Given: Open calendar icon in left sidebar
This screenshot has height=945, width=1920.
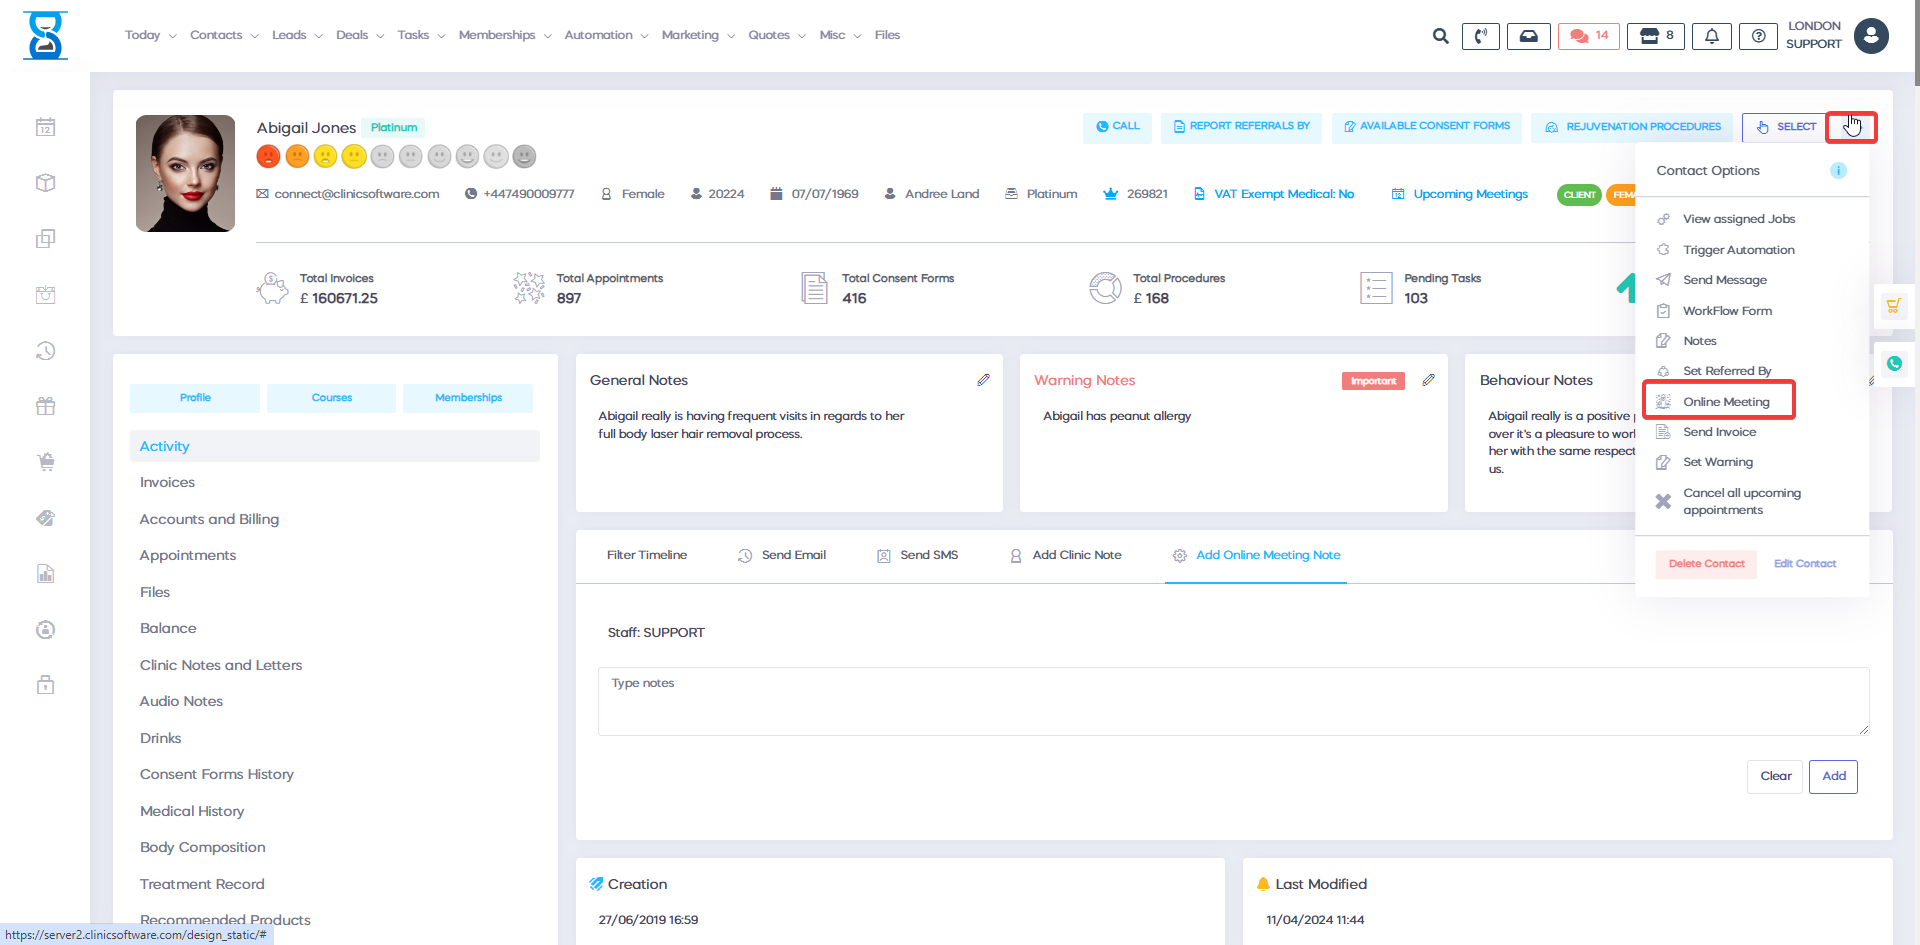Looking at the screenshot, I should (x=45, y=127).
